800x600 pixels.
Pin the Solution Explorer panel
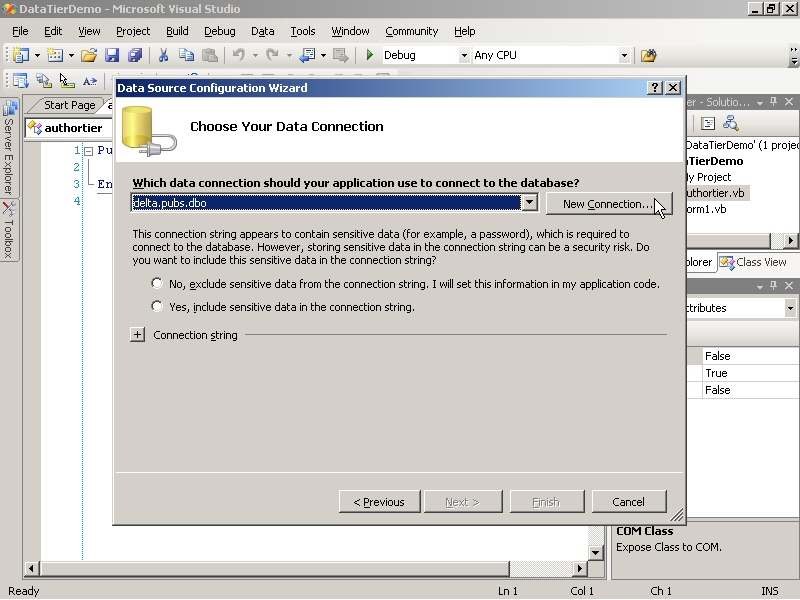[x=774, y=102]
